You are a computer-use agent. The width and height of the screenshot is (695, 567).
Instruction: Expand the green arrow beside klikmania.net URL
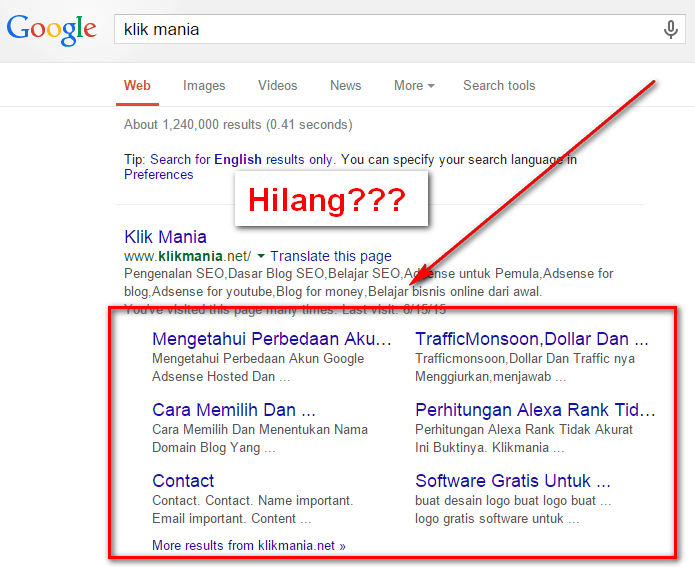click(x=261, y=256)
